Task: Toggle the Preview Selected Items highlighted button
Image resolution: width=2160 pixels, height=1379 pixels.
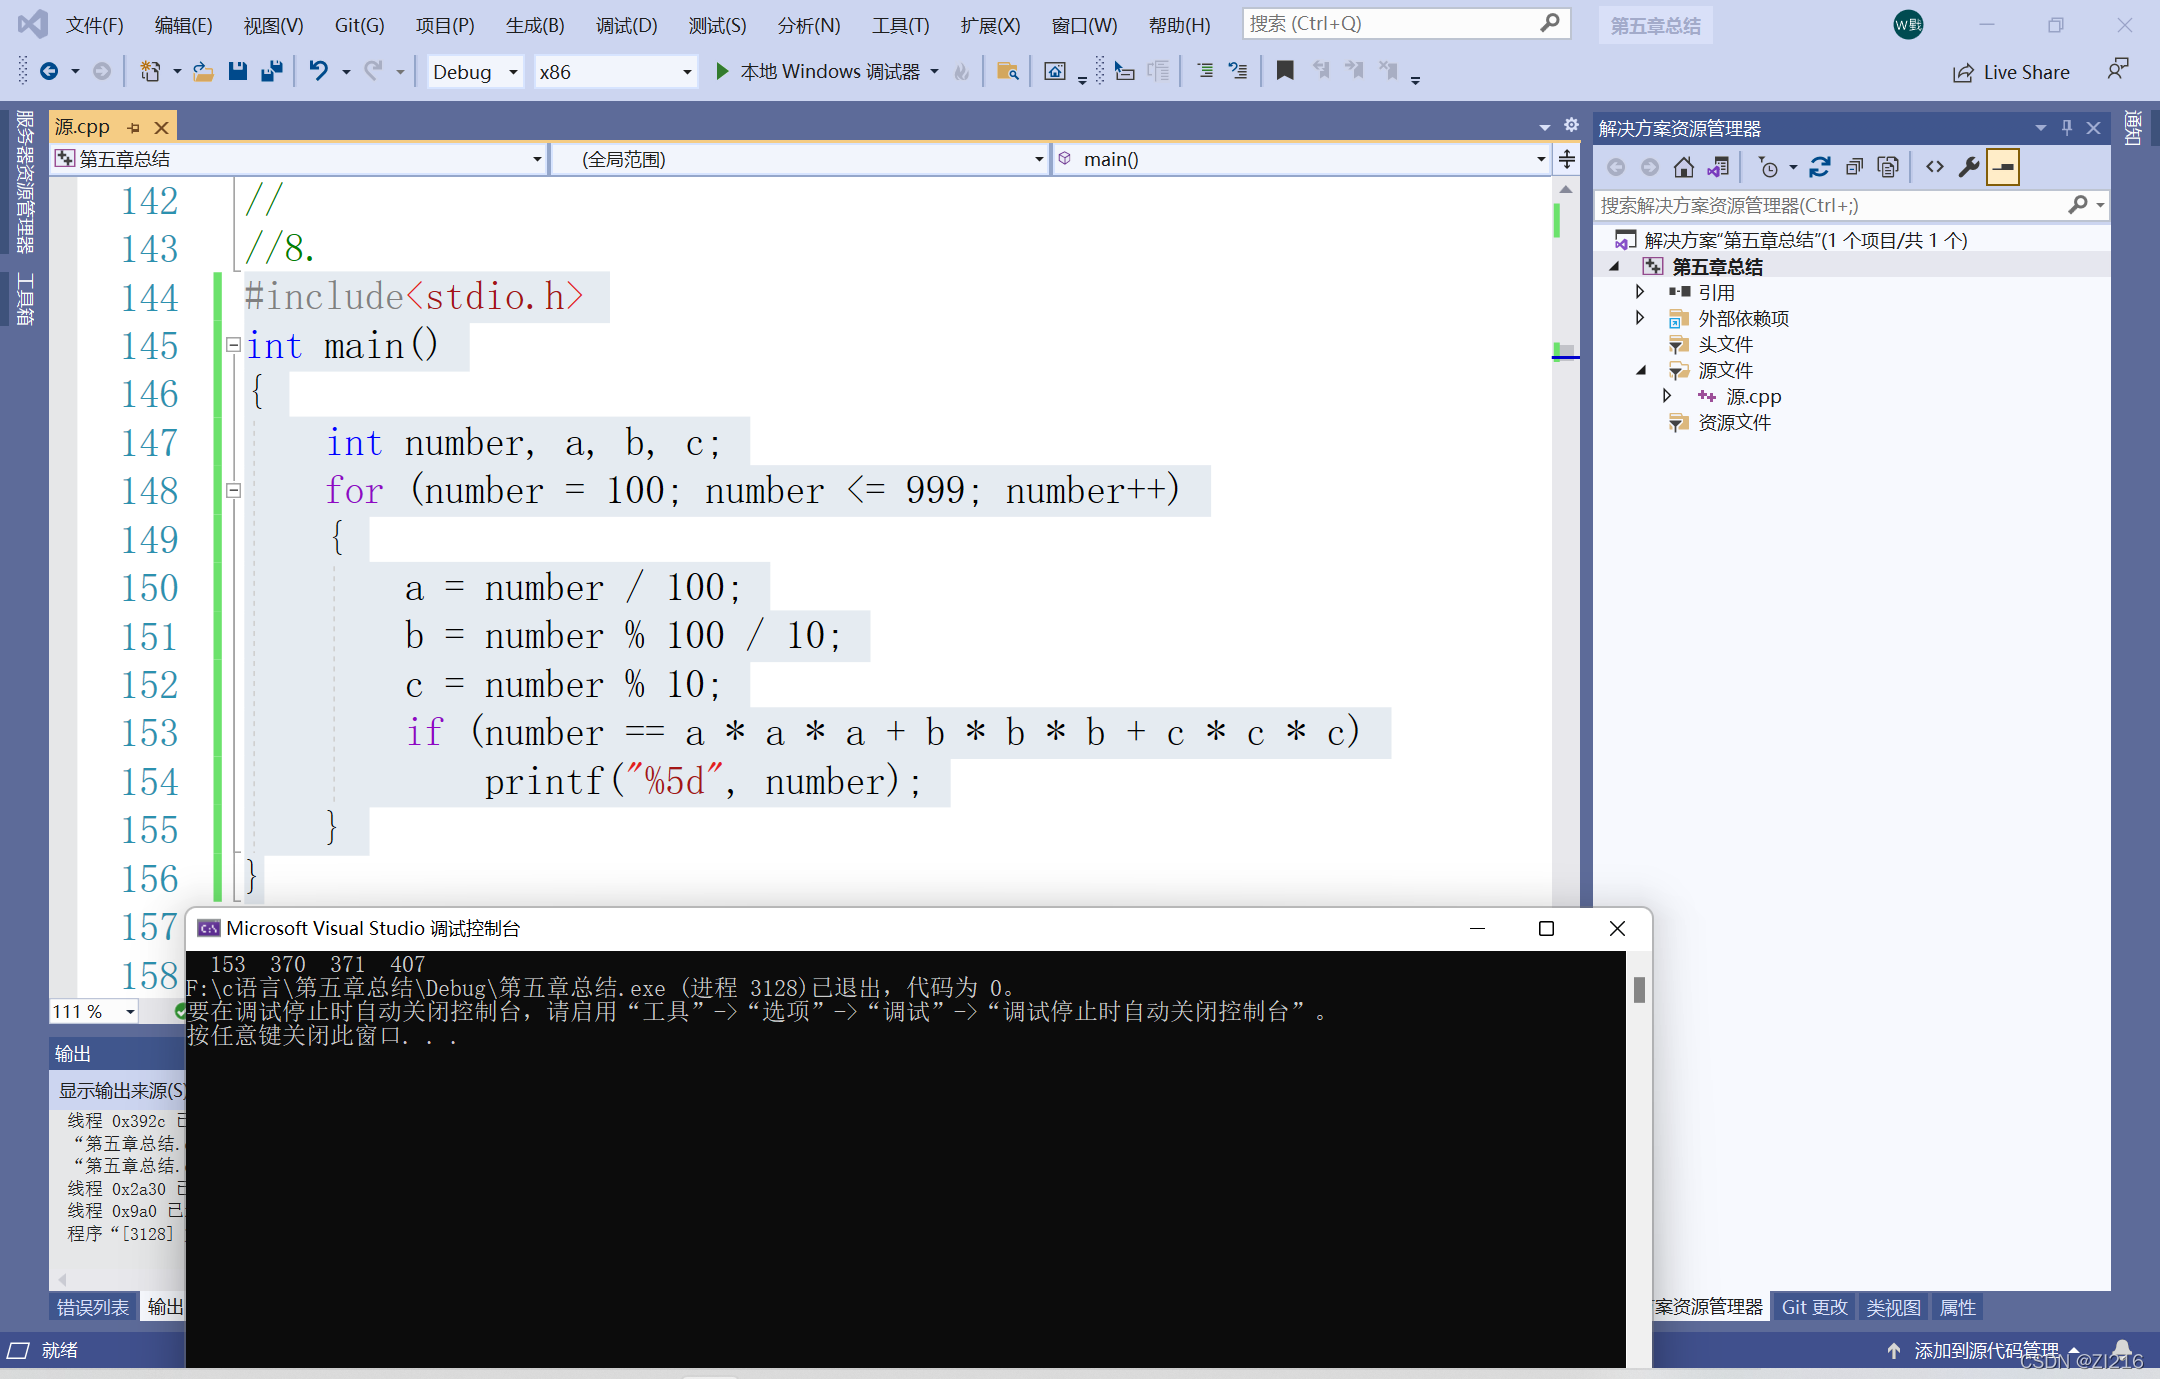Action: (x=2003, y=167)
